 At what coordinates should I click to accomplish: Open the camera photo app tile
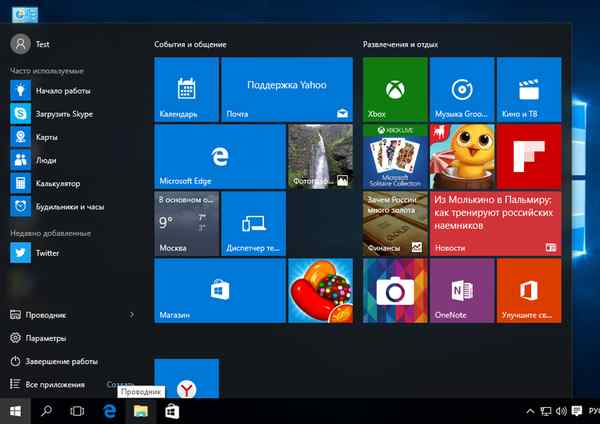(395, 291)
